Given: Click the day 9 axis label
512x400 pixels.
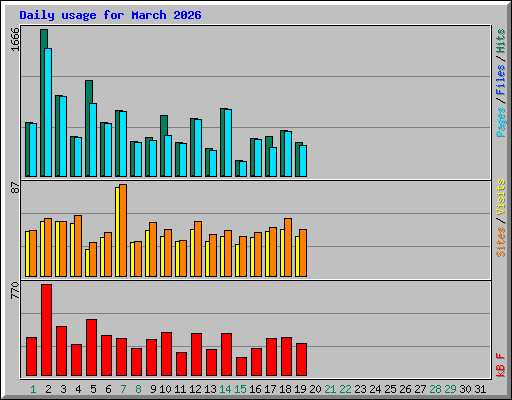Looking at the screenshot, I should pos(153,389).
